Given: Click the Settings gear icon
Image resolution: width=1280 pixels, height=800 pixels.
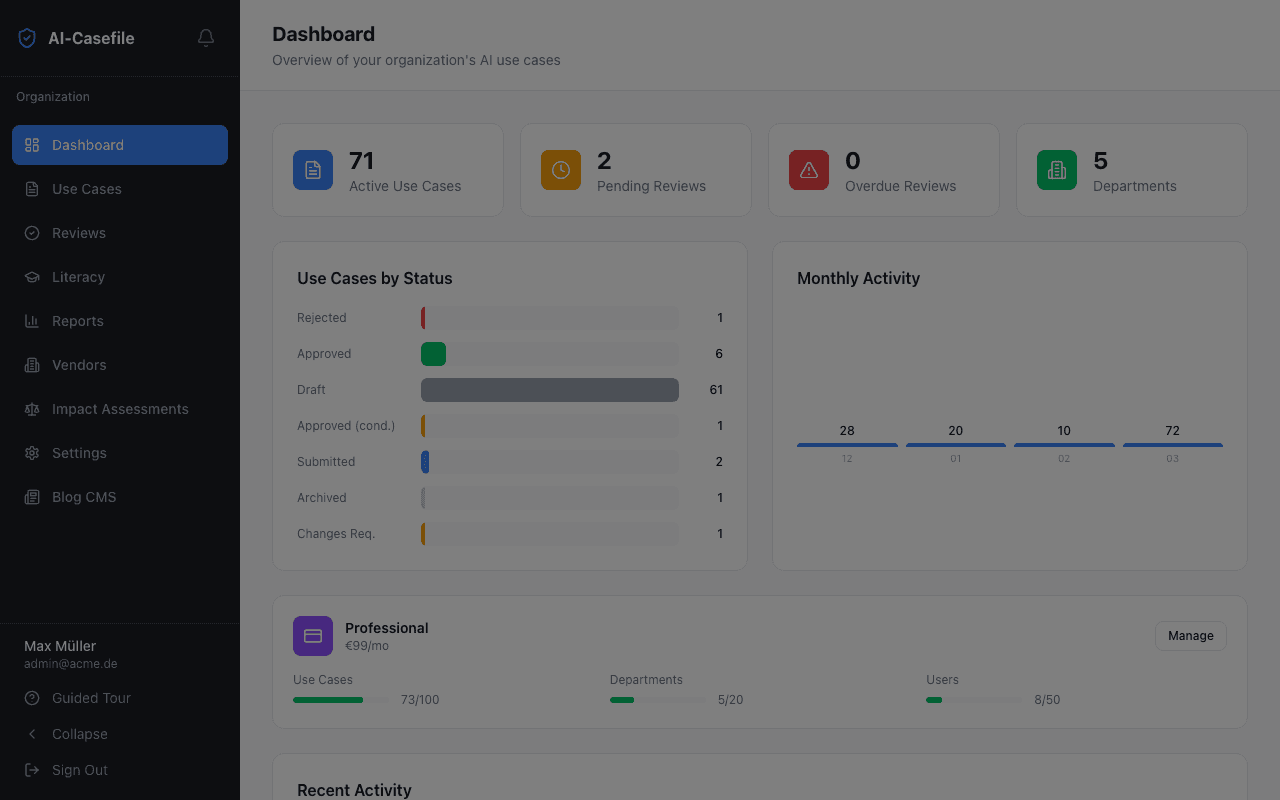Looking at the screenshot, I should (31, 452).
